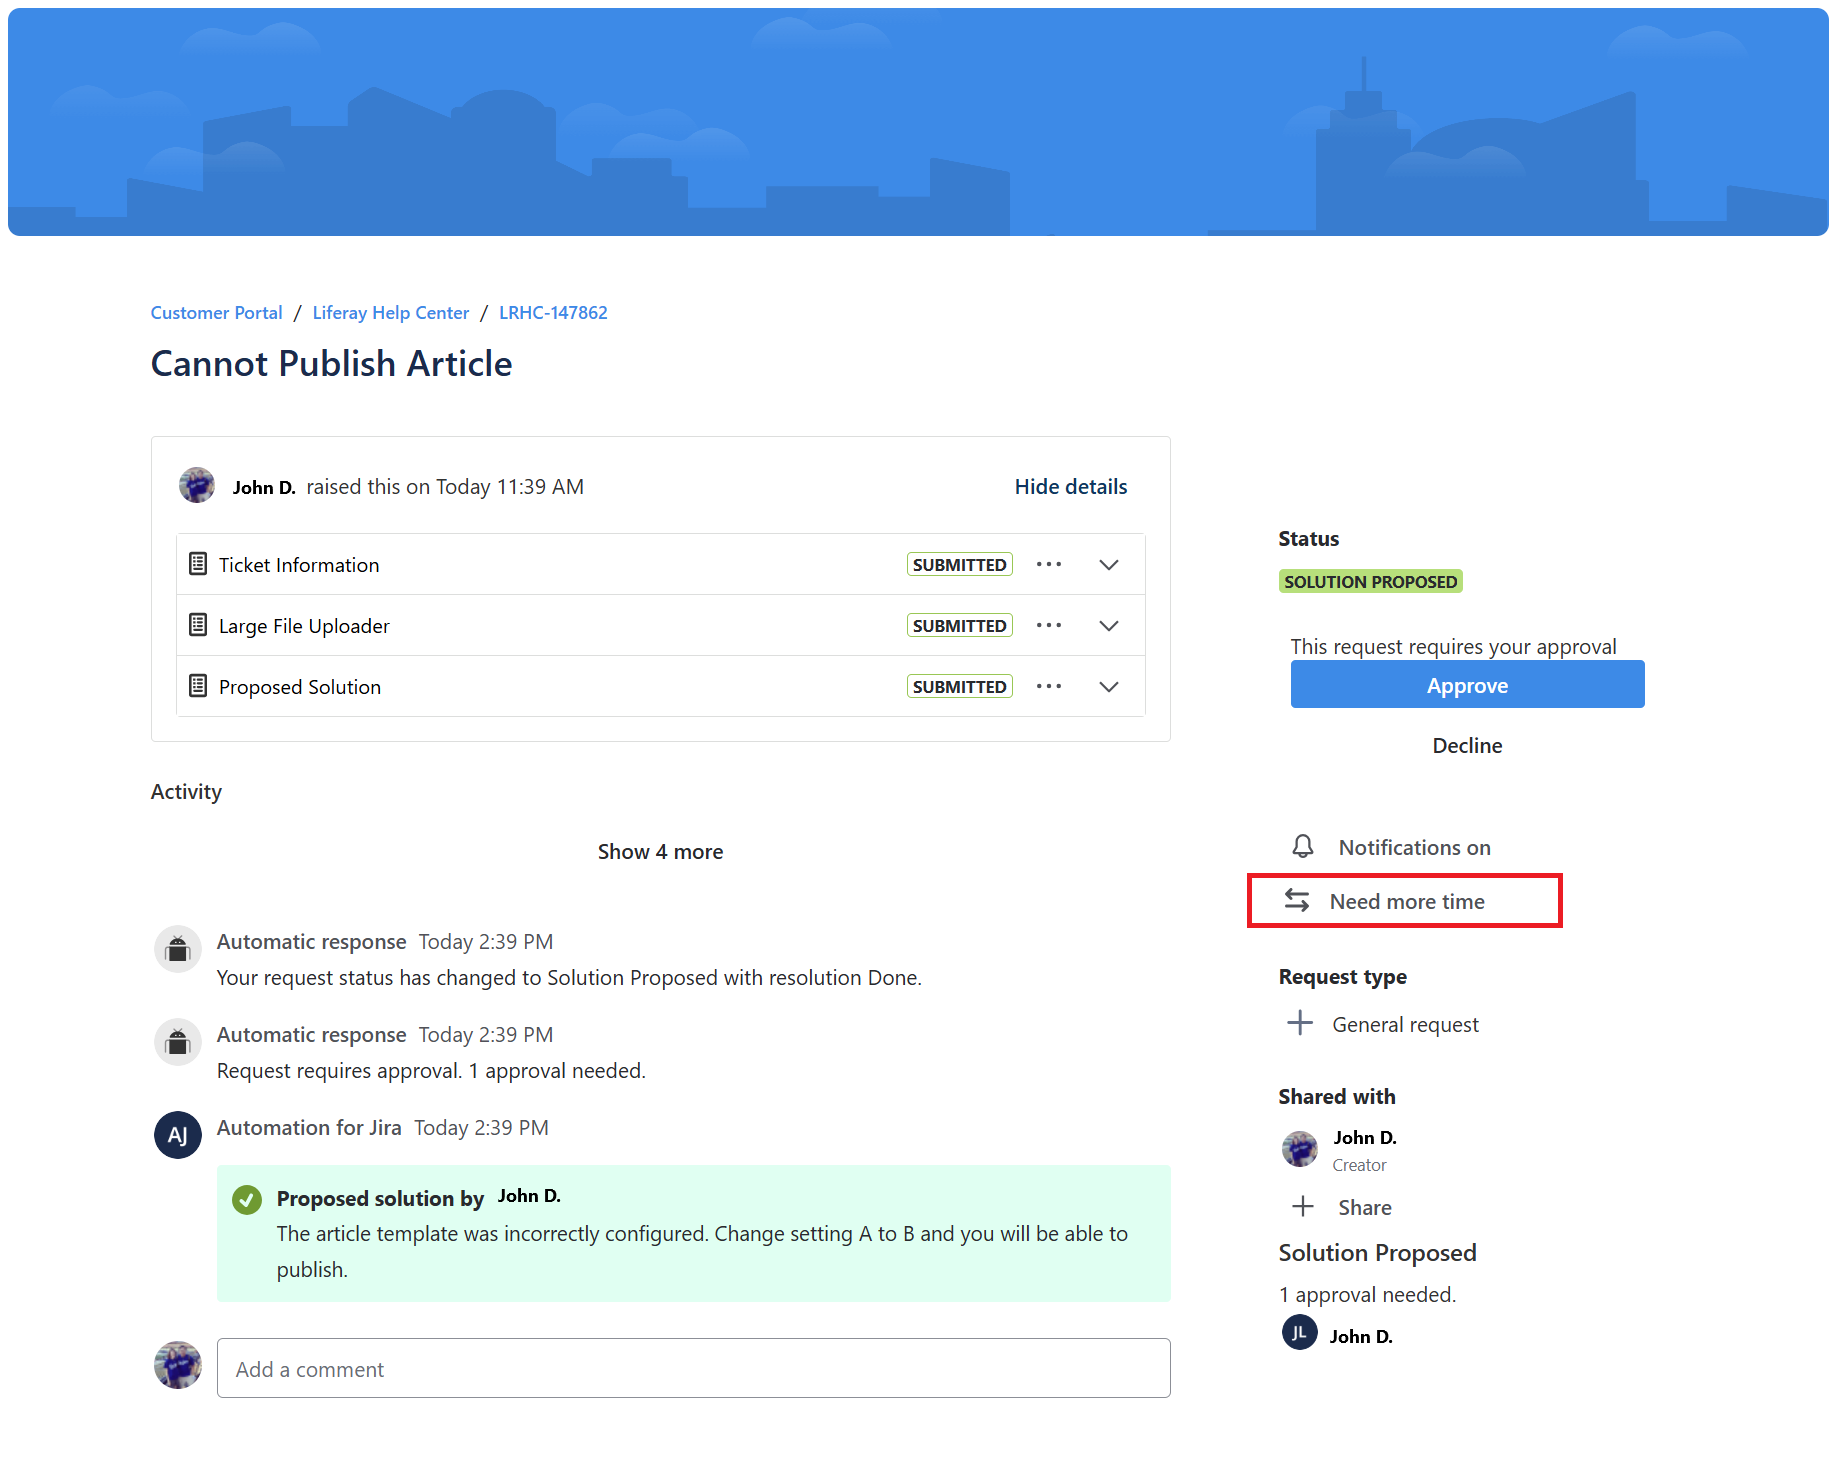Decline the approval request
The width and height of the screenshot is (1837, 1466).
click(x=1466, y=746)
